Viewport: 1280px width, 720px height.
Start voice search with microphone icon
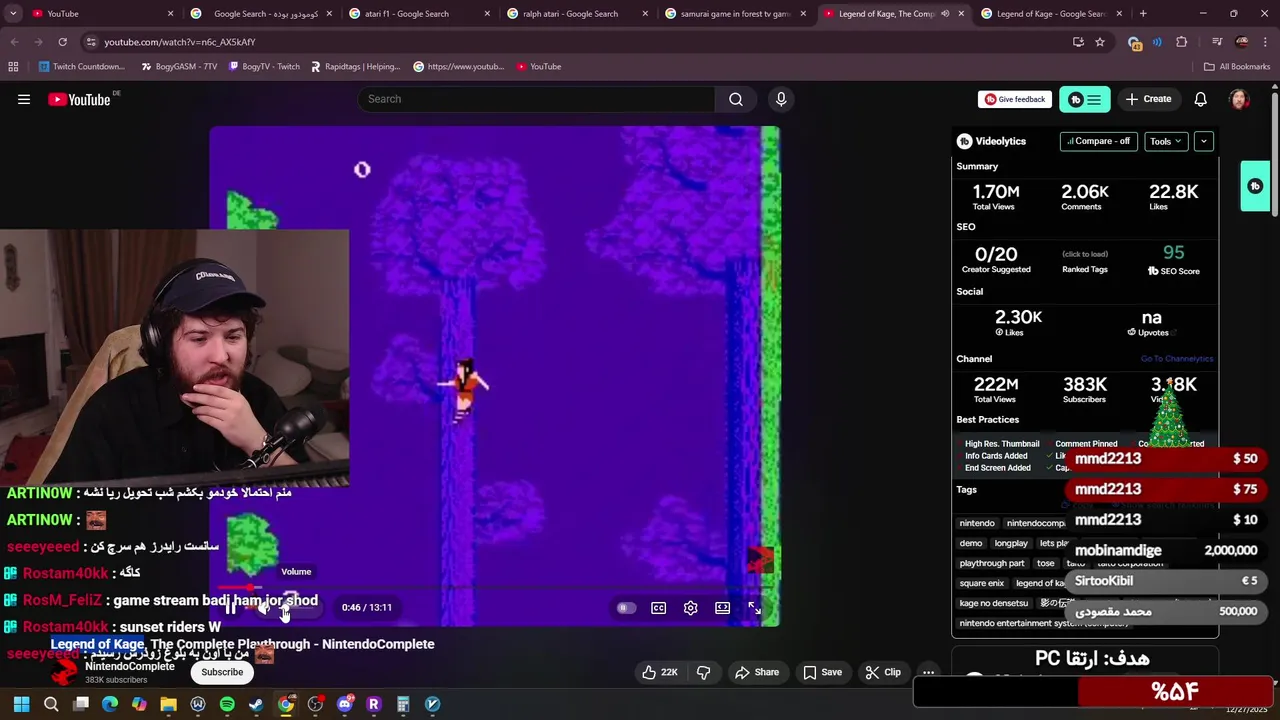pos(781,99)
